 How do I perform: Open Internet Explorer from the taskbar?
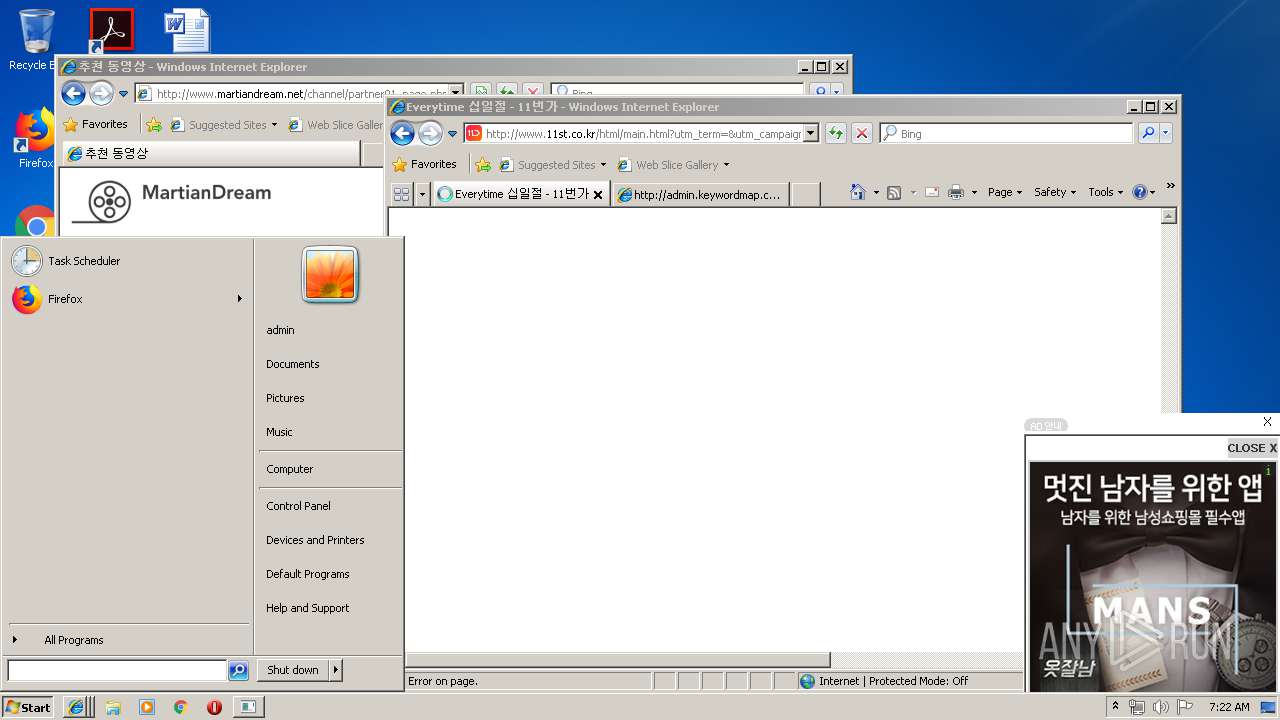(x=78, y=707)
